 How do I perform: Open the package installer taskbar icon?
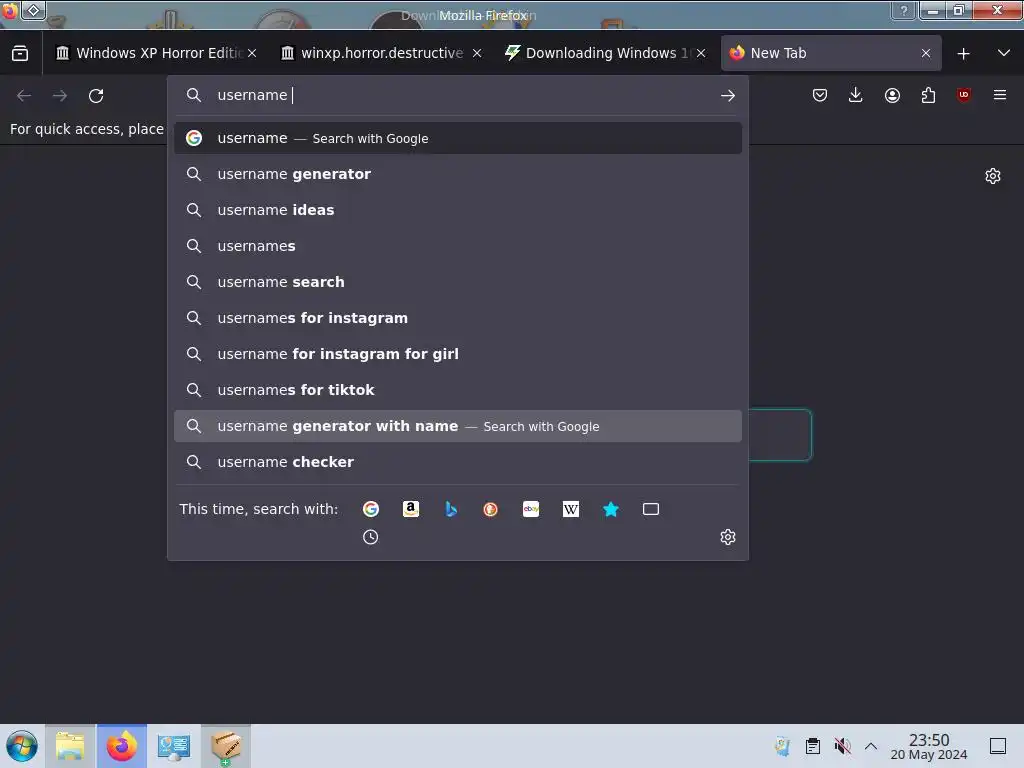pyautogui.click(x=225, y=746)
